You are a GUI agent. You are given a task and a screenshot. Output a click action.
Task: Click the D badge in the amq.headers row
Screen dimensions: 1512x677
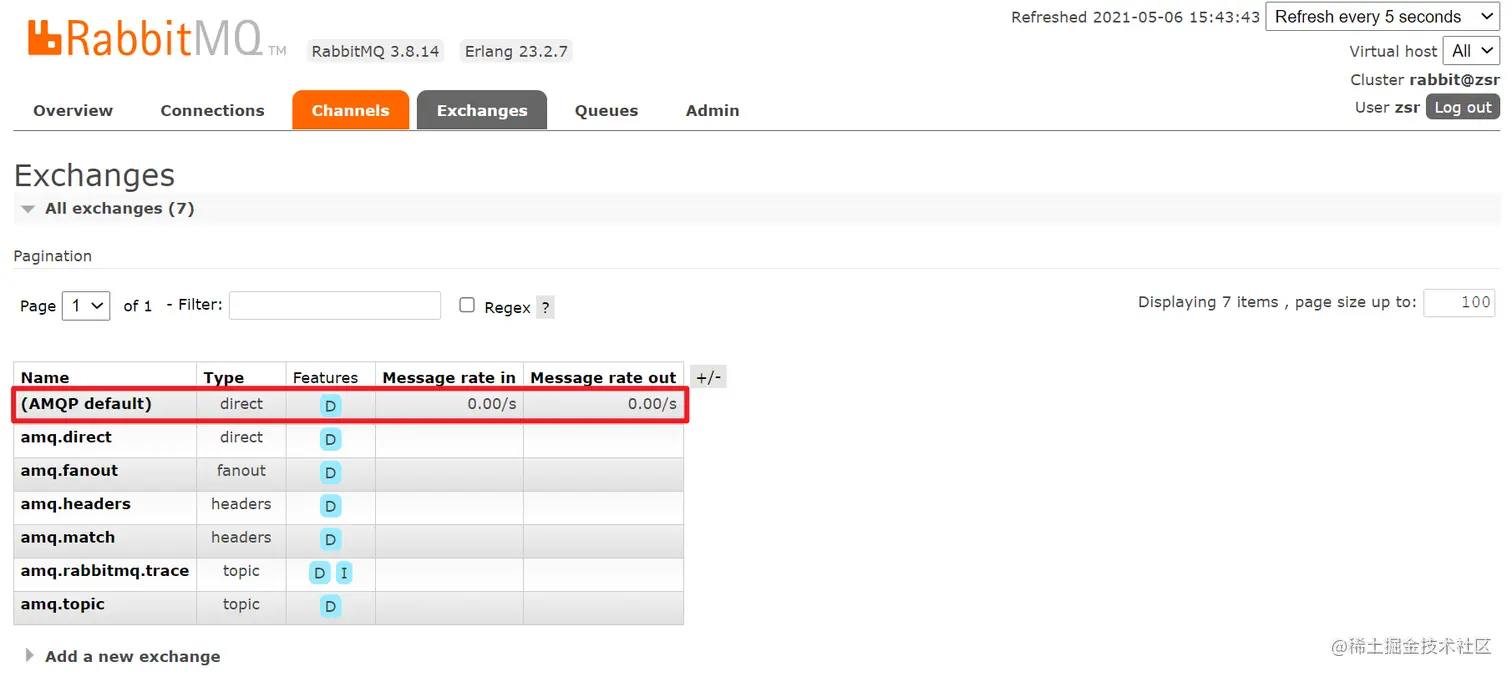tap(330, 506)
